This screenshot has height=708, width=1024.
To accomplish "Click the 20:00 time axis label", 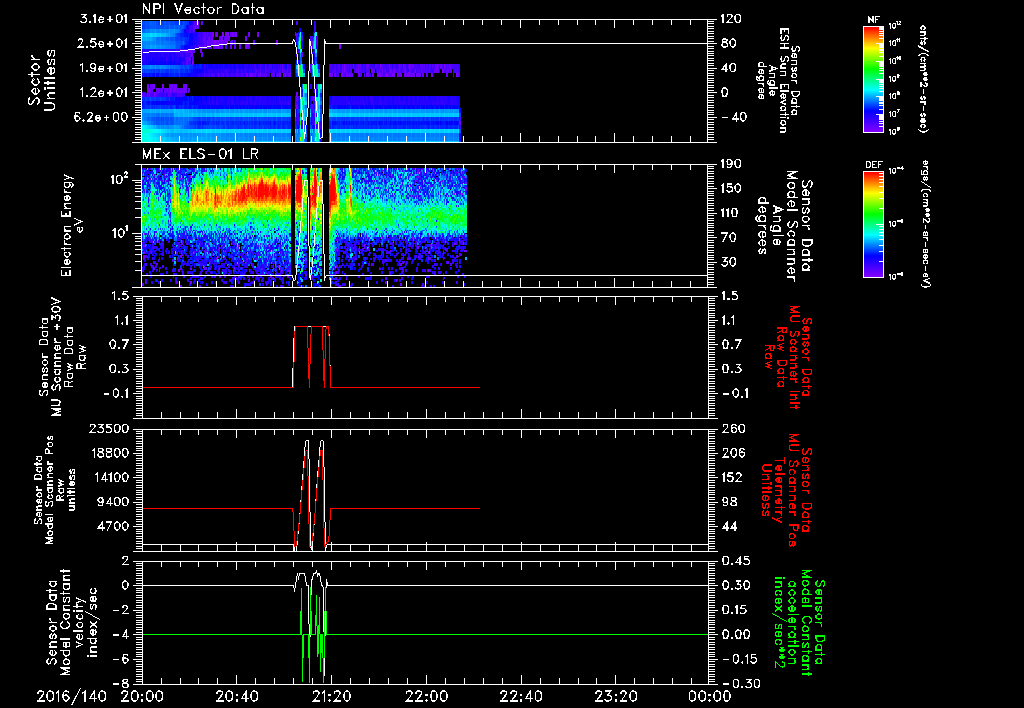I will coord(142,696).
